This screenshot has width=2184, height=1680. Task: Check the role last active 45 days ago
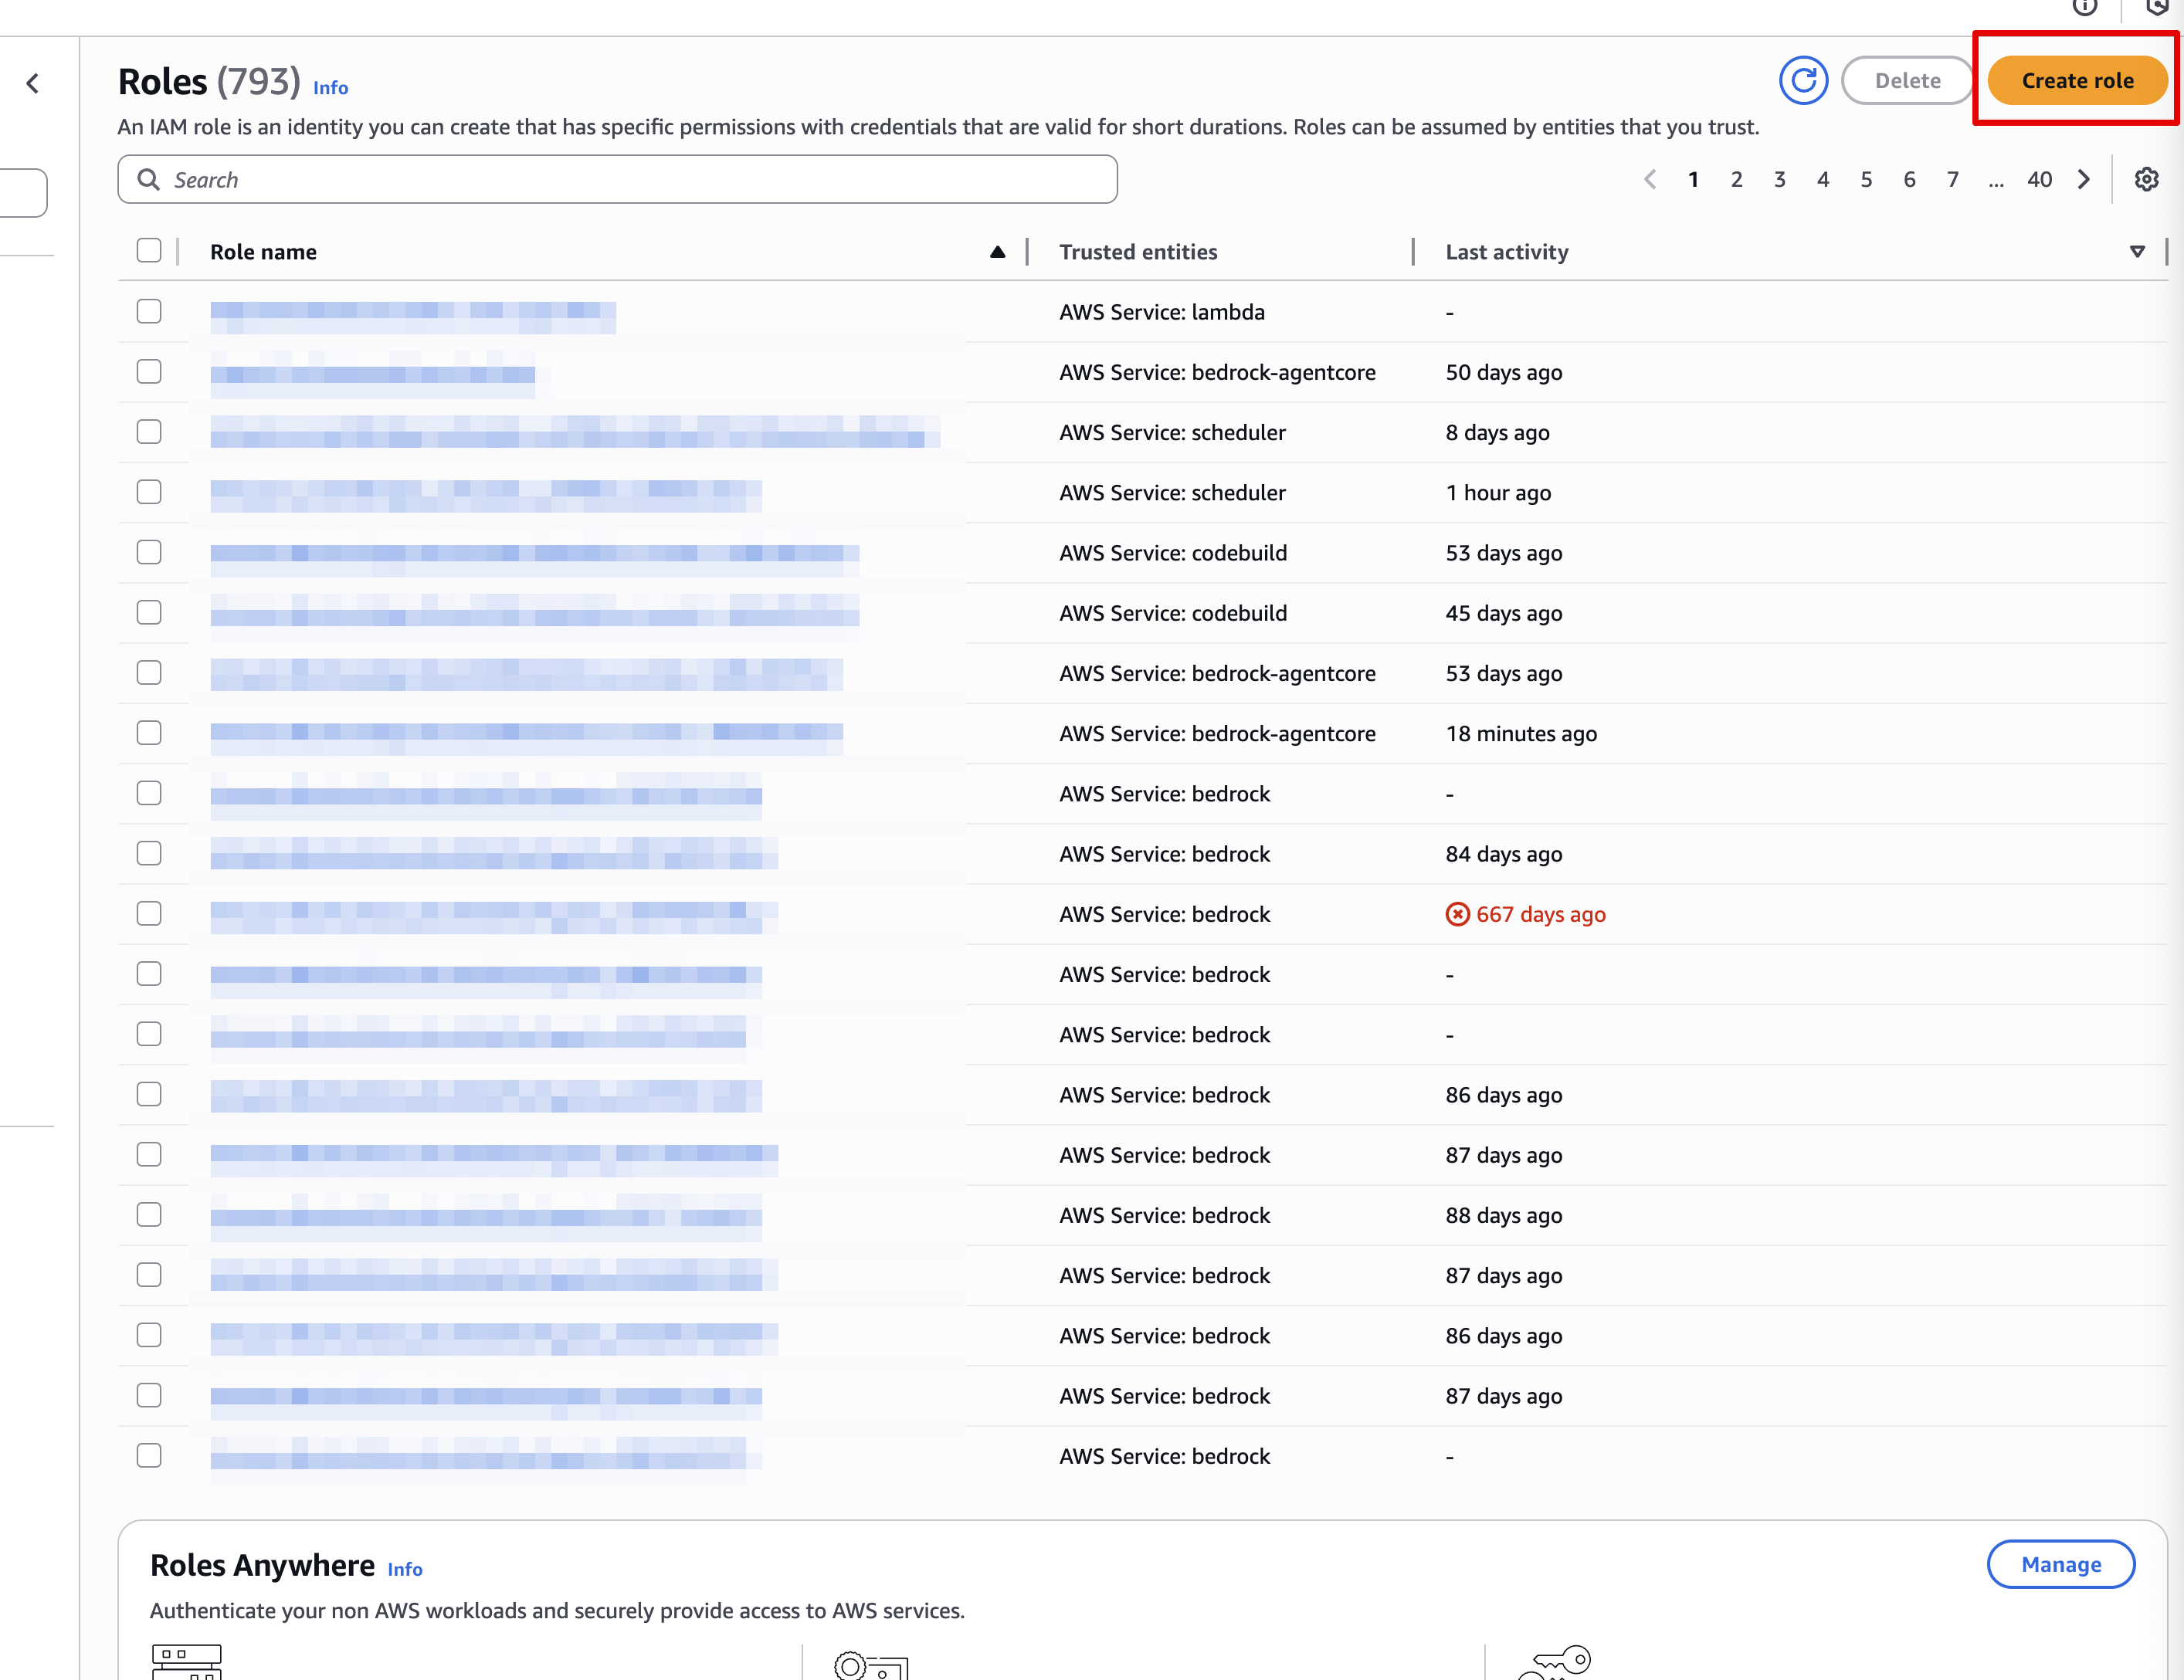click(149, 612)
